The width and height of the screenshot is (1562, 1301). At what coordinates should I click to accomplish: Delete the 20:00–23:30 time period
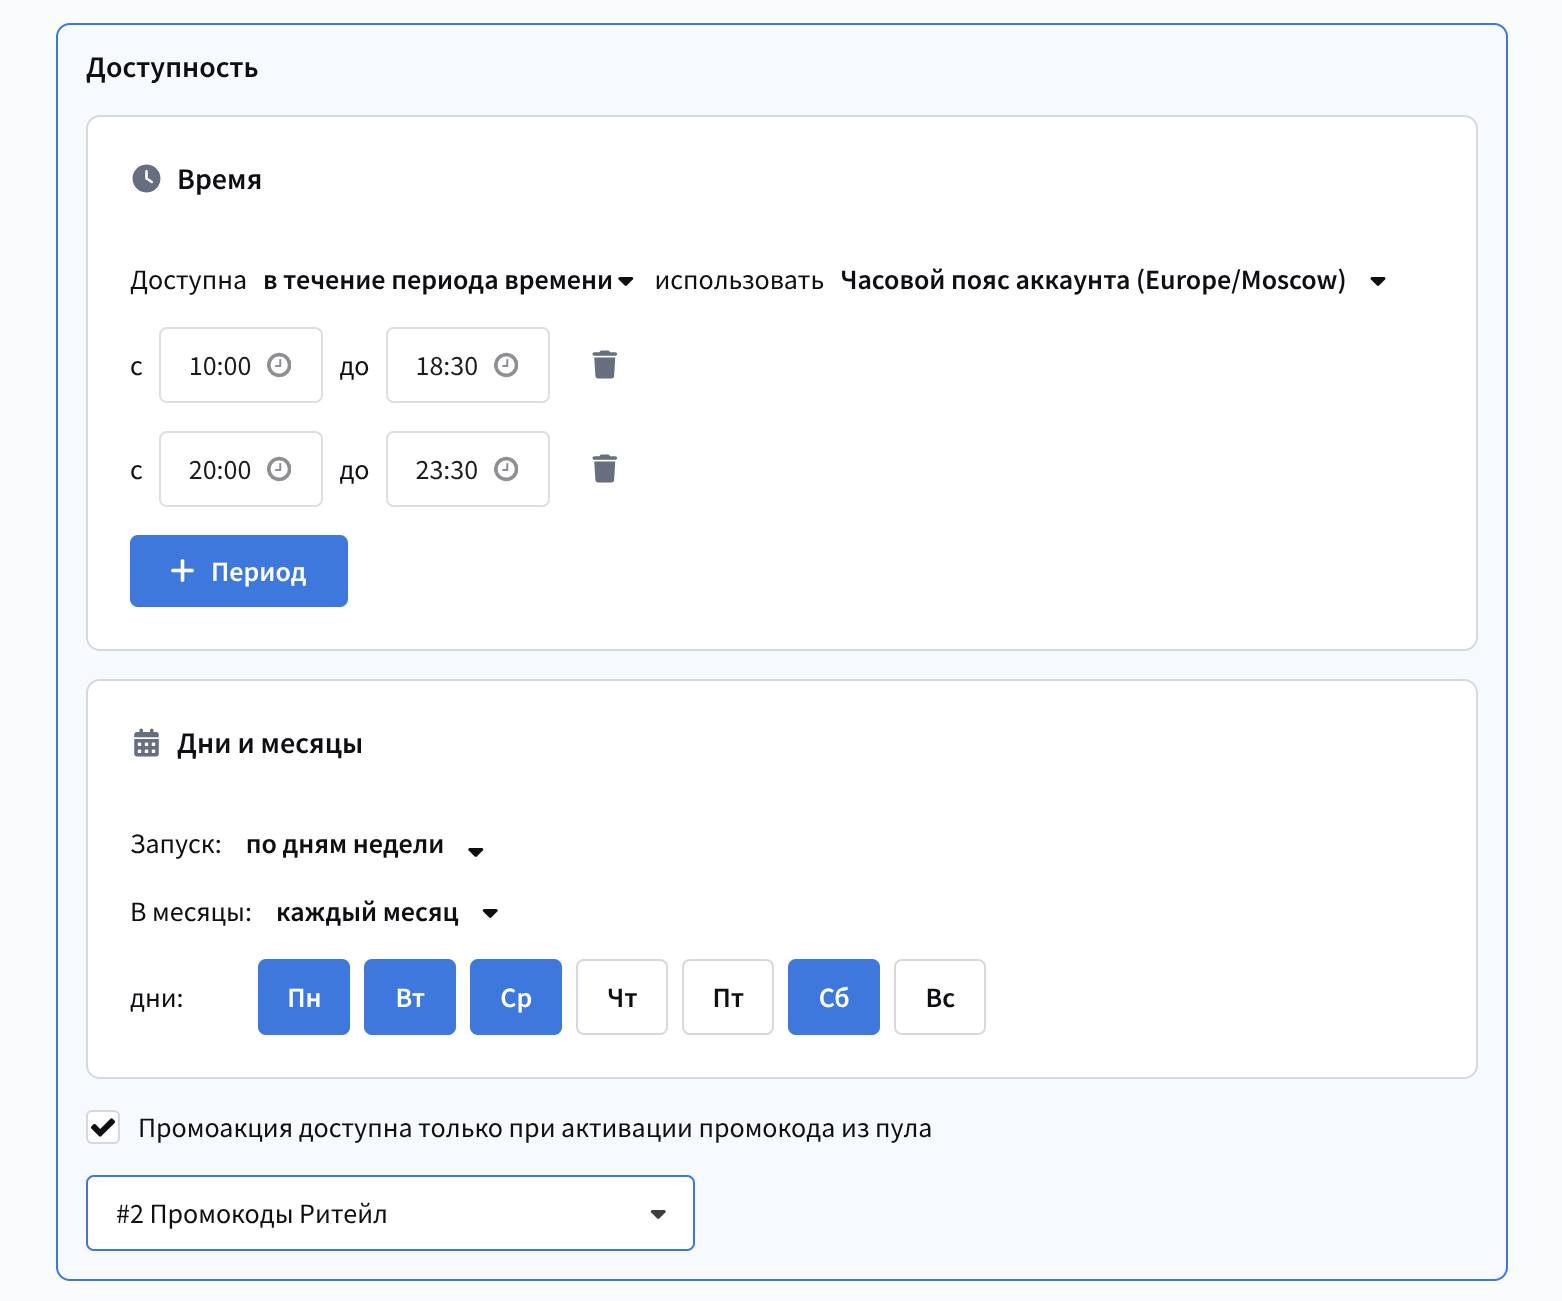point(604,469)
